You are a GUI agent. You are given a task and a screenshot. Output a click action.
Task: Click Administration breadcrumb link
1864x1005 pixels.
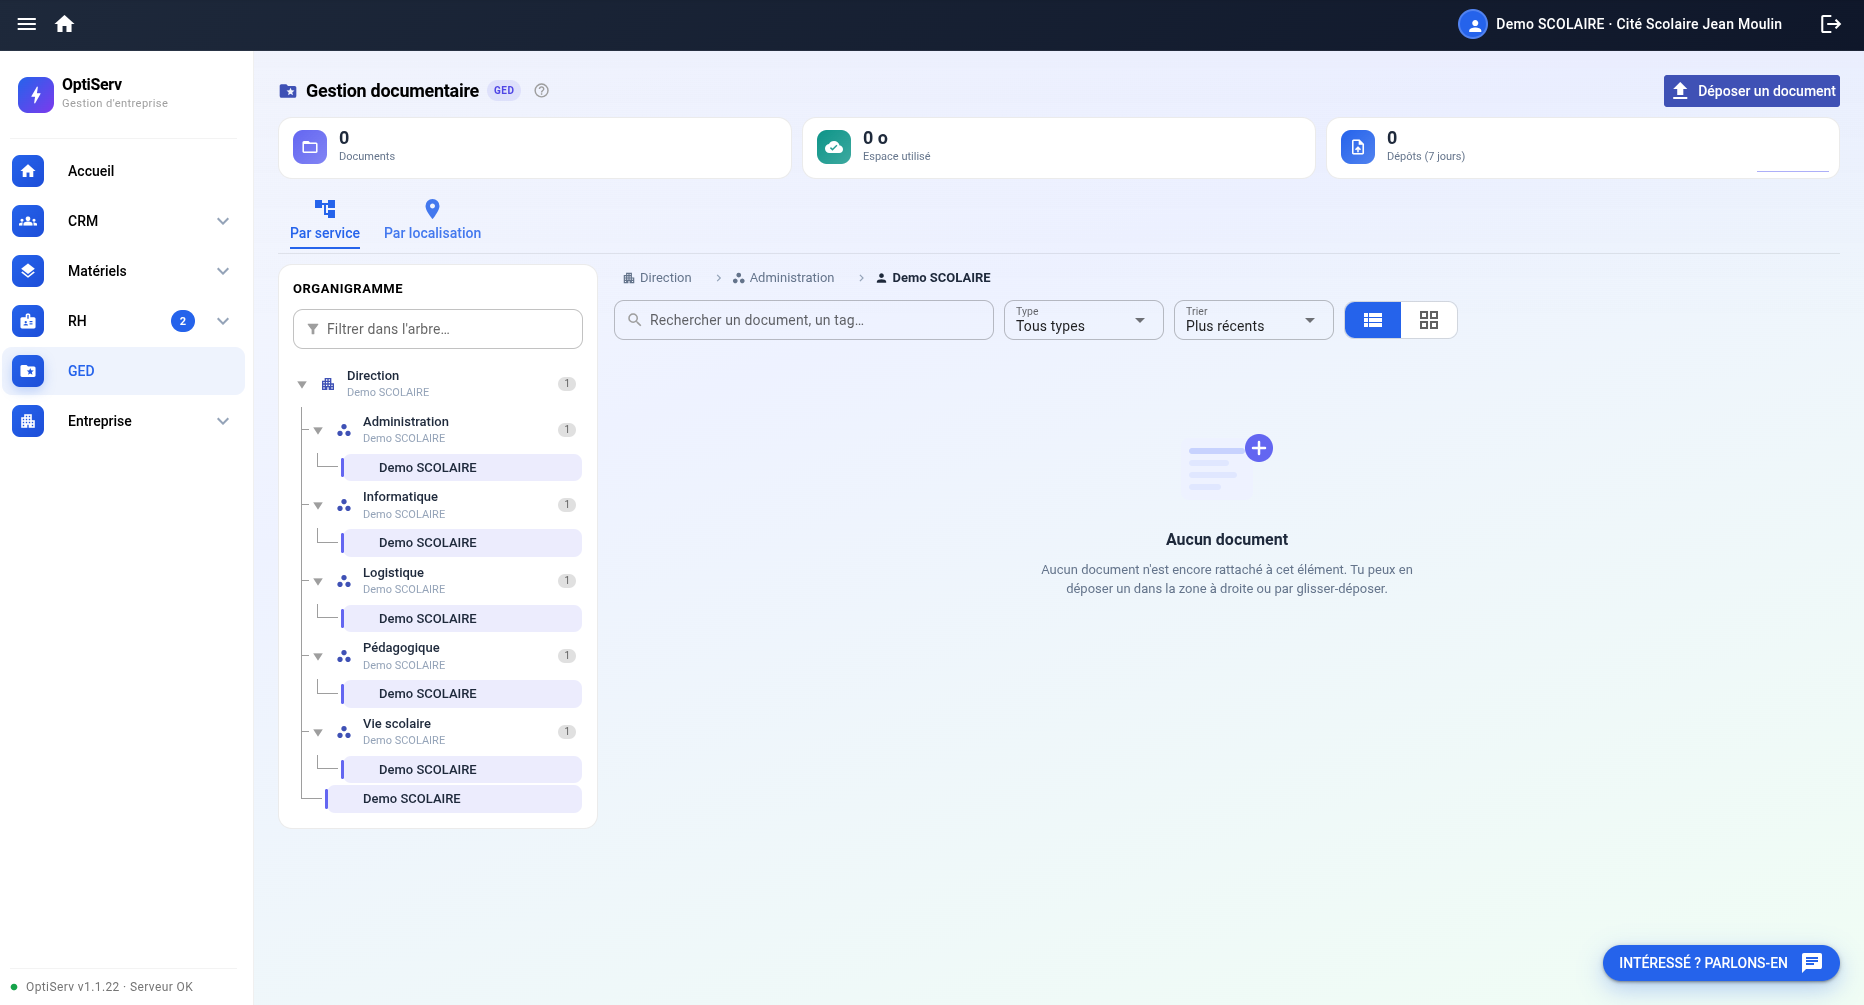(783, 278)
